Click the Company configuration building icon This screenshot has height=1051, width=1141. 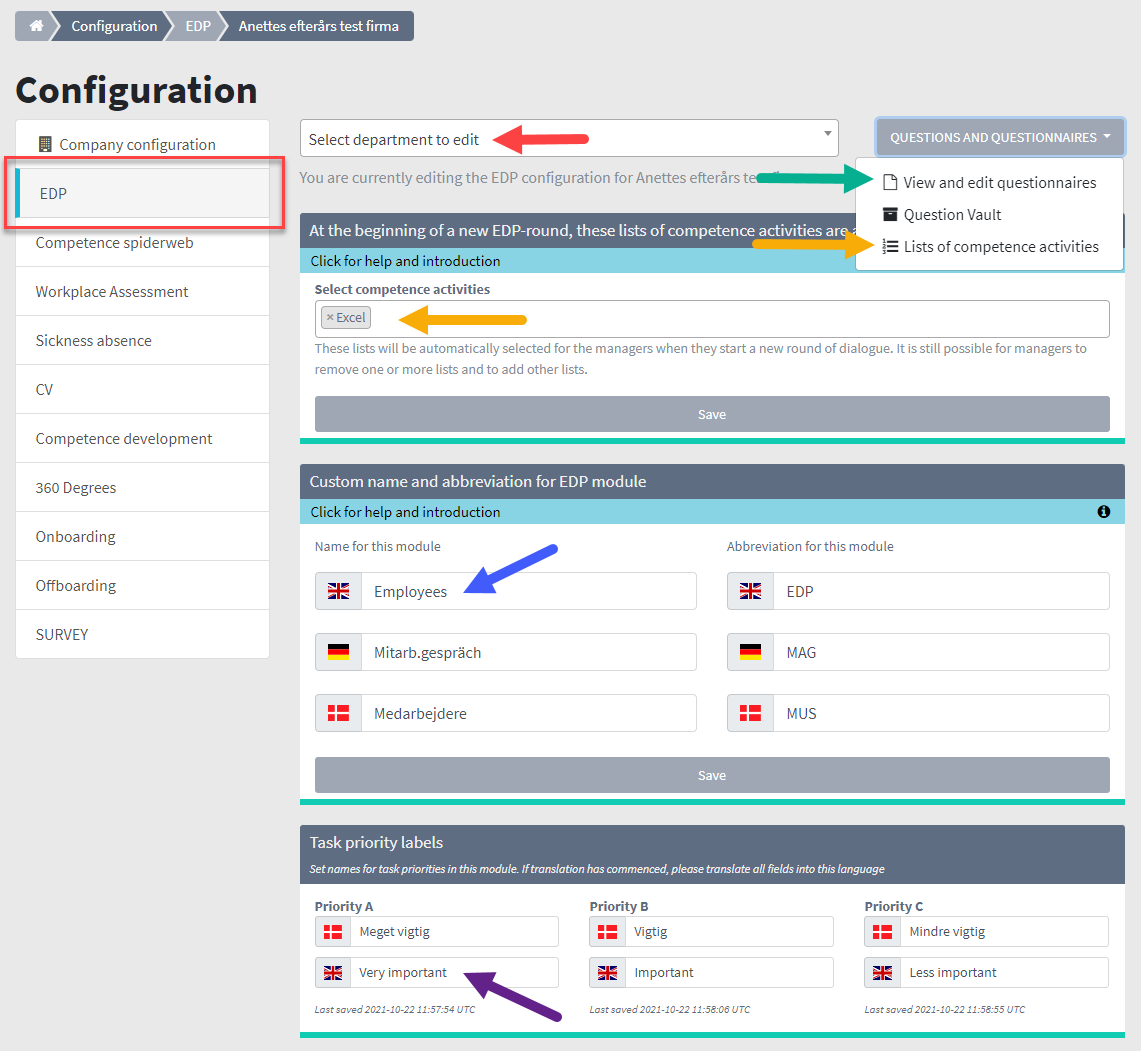tap(45, 144)
